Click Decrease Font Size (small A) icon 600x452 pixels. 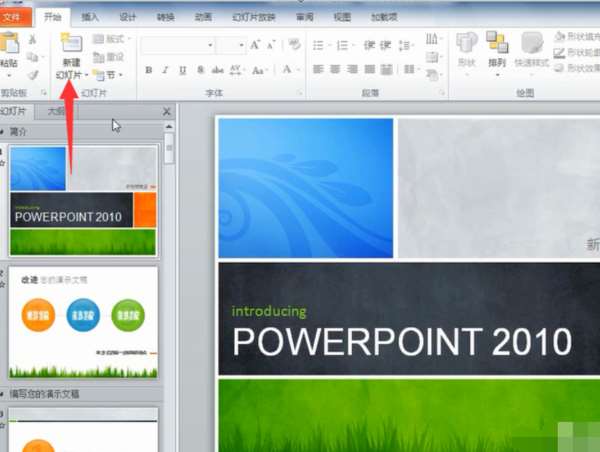[271, 45]
